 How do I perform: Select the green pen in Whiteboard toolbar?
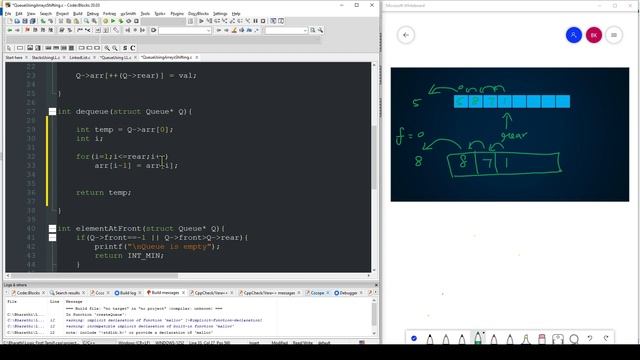478,338
